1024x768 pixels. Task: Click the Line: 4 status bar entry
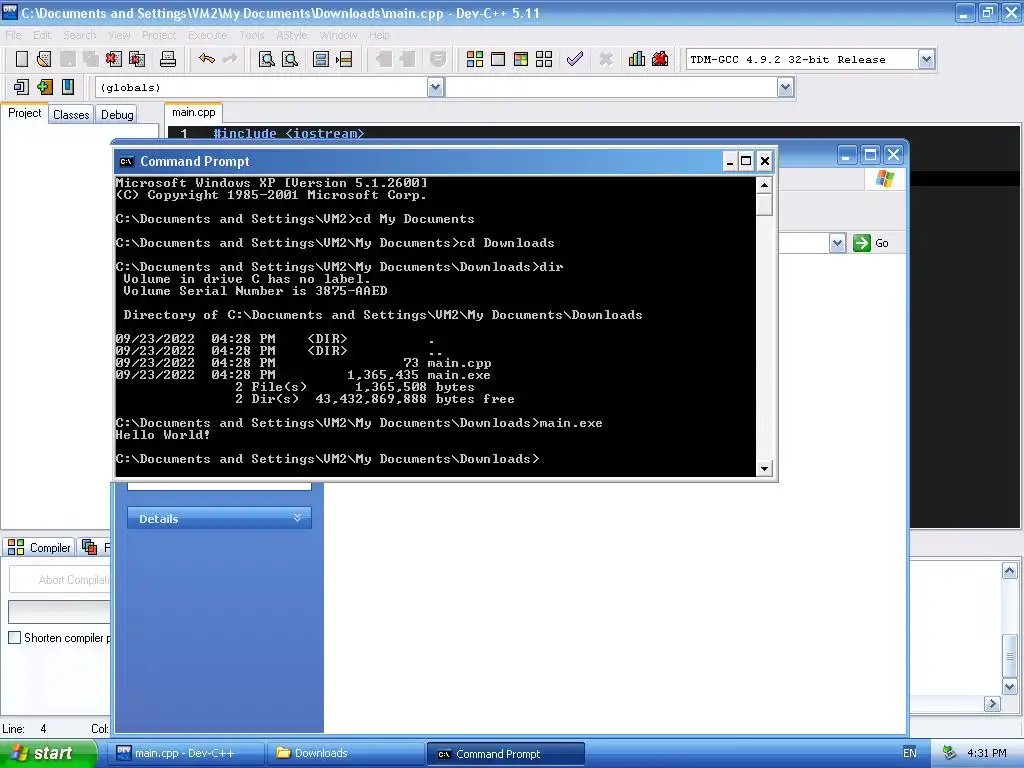[25, 728]
